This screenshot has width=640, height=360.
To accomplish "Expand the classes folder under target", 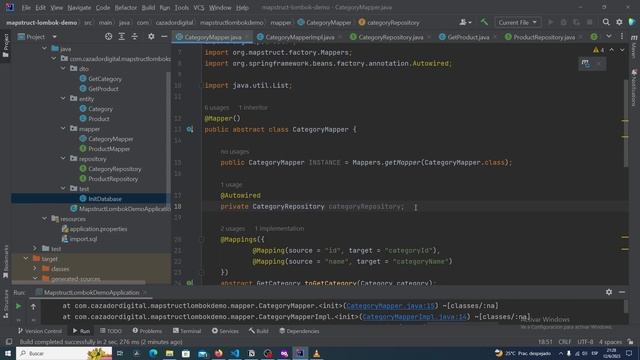I will click(35, 269).
